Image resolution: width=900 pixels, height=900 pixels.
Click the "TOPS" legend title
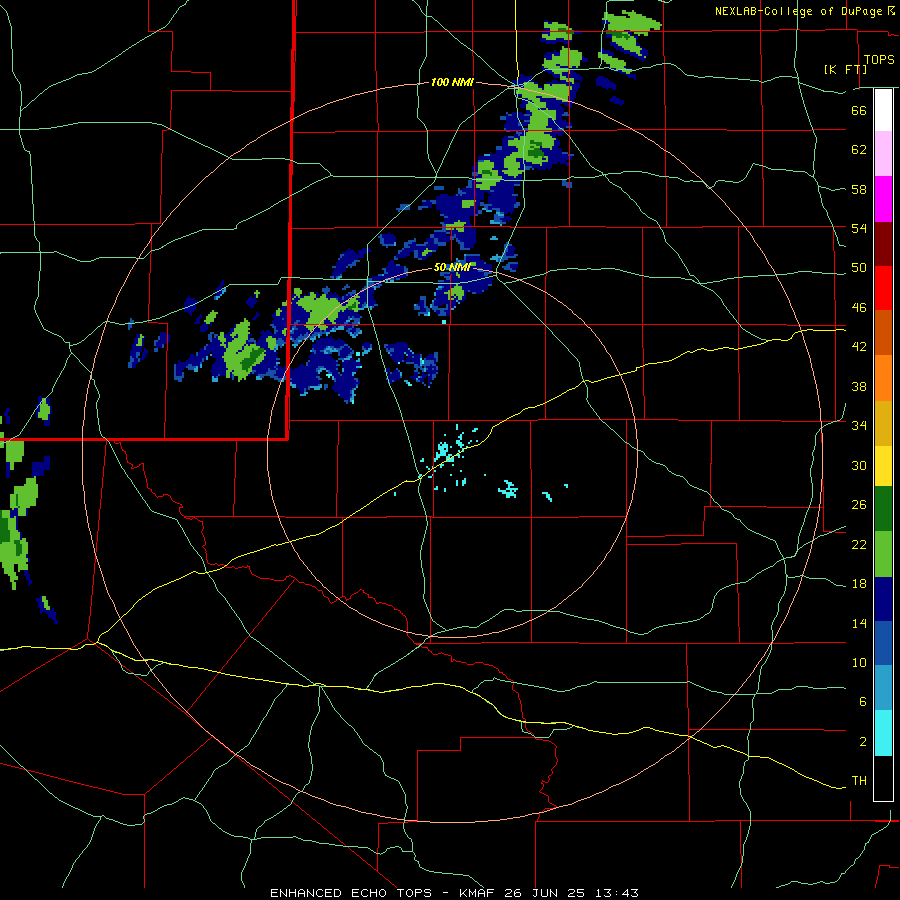pos(879,60)
